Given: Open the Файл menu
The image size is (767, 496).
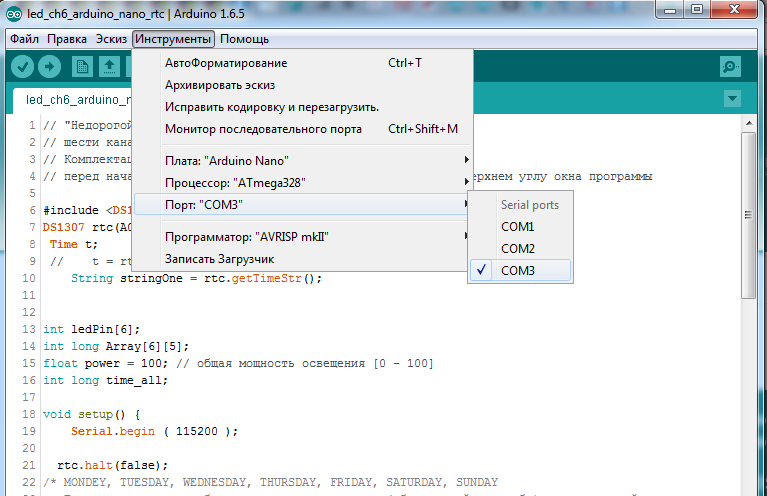Looking at the screenshot, I should pyautogui.click(x=25, y=39).
